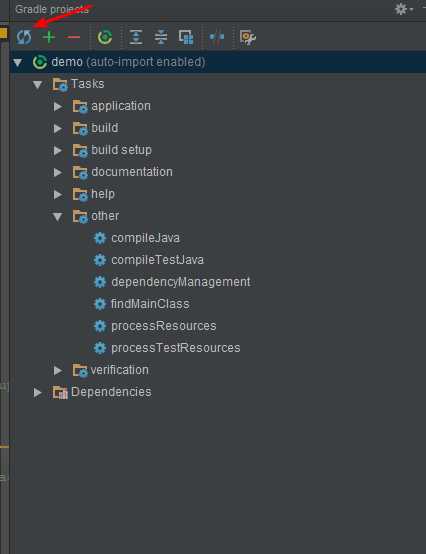Toggle the Show Dependencies icon in the toolbar
Viewport: 426px width, 554px height.
click(x=186, y=37)
